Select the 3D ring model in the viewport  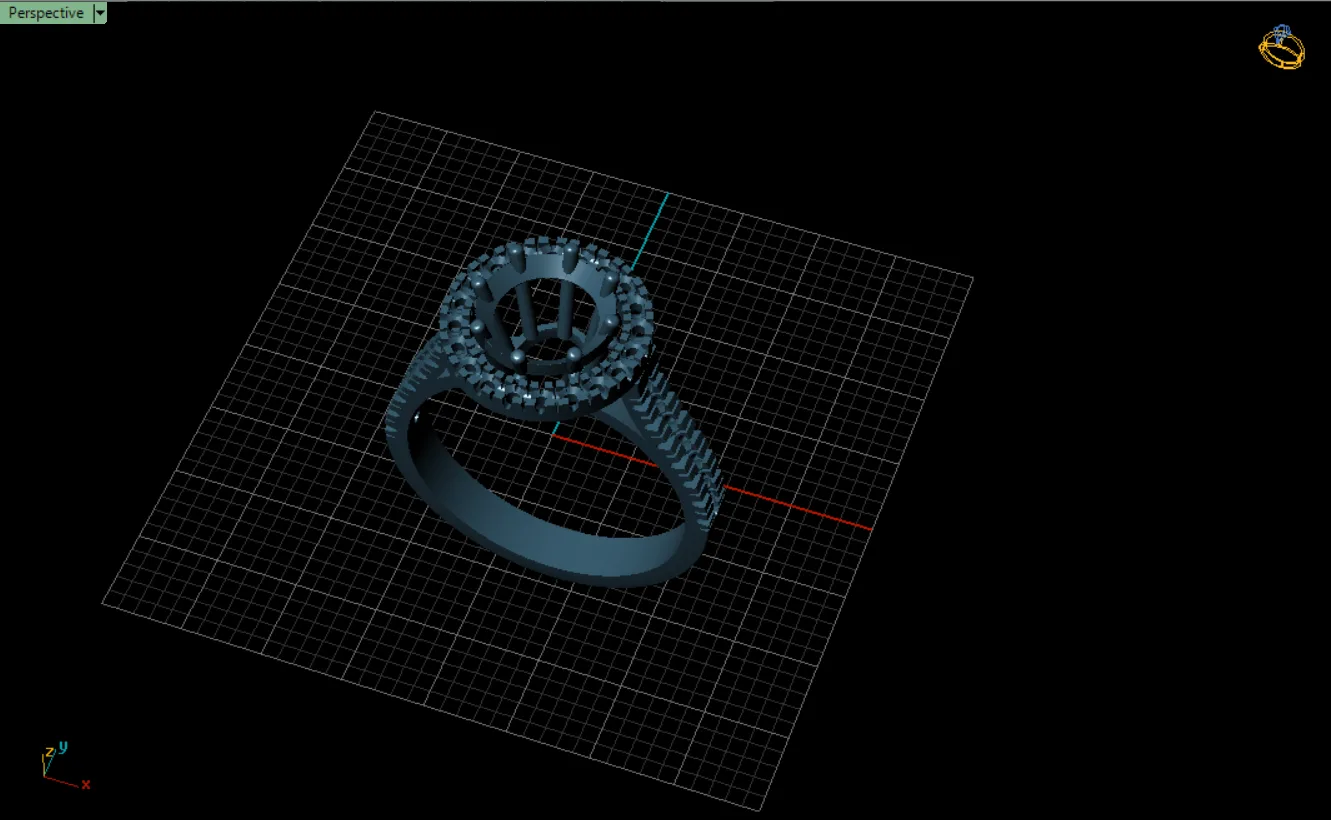(x=553, y=410)
